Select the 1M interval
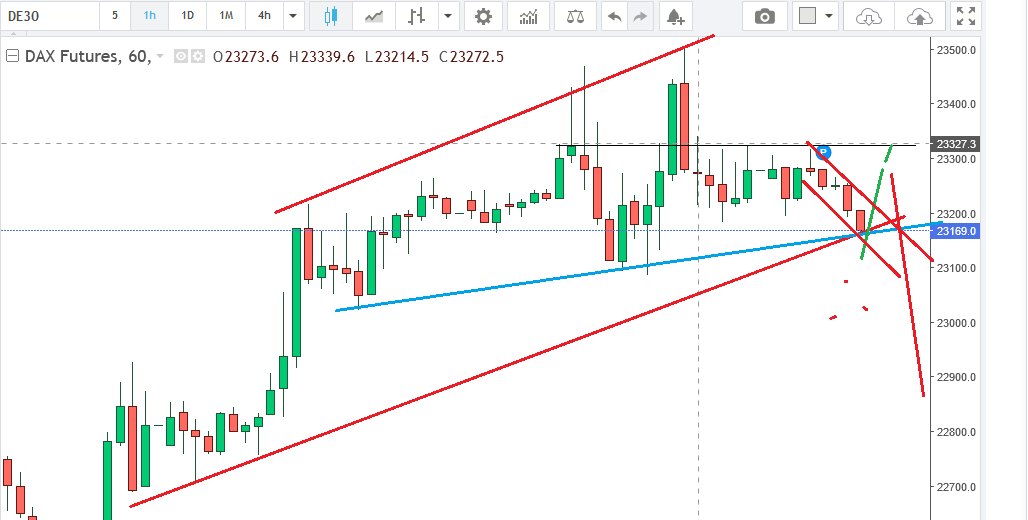 (x=226, y=16)
